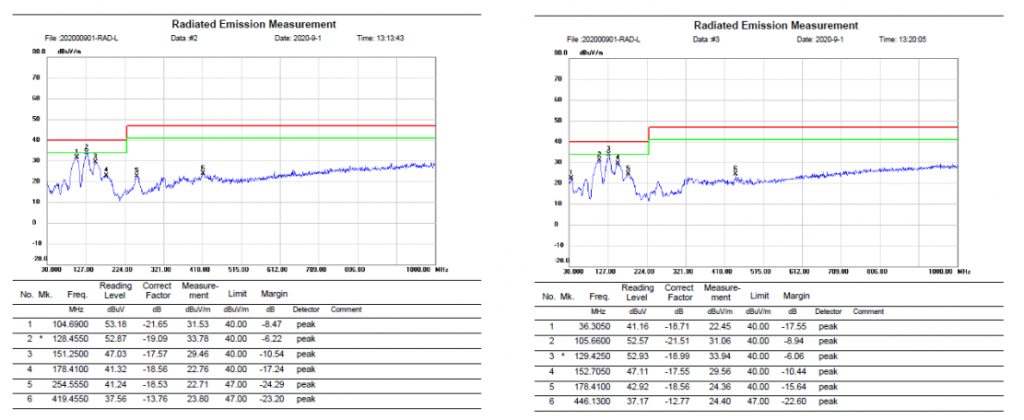Click the left table's Margin column header
Screen dimensions: 1024x420
pyautogui.click(x=274, y=295)
